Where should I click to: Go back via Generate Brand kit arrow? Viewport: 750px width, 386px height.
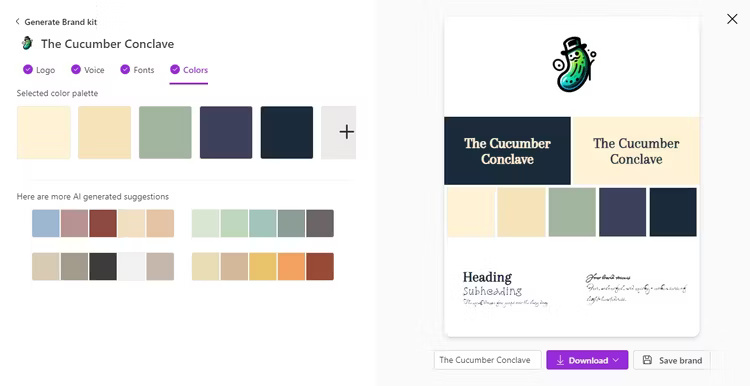pos(18,22)
